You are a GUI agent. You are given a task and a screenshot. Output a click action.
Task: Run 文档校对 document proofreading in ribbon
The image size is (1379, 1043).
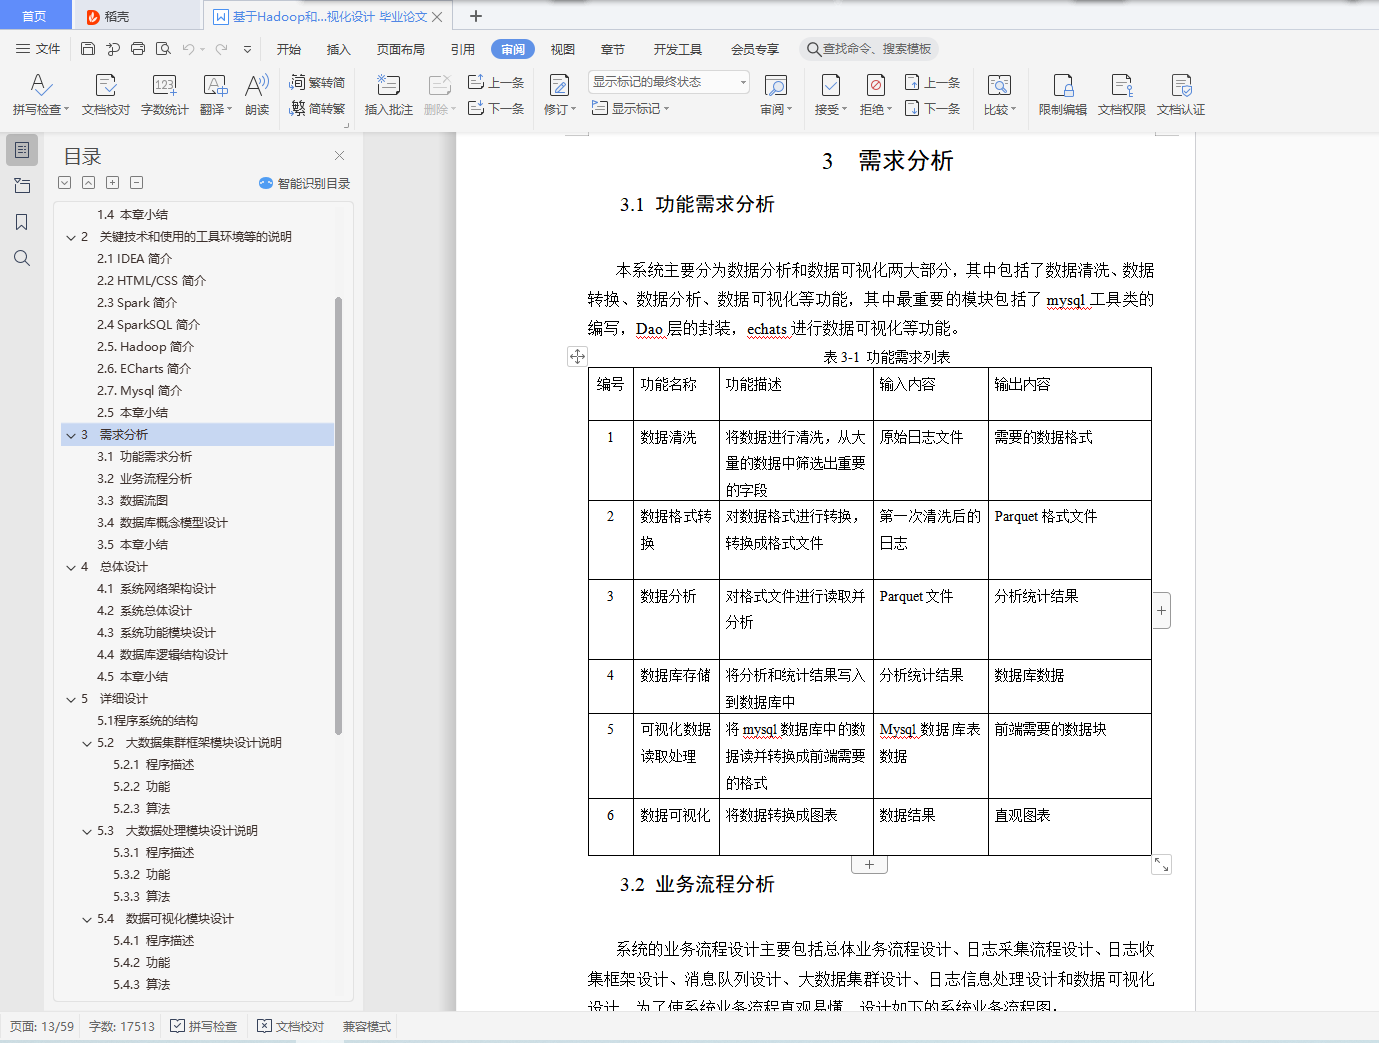pos(106,95)
